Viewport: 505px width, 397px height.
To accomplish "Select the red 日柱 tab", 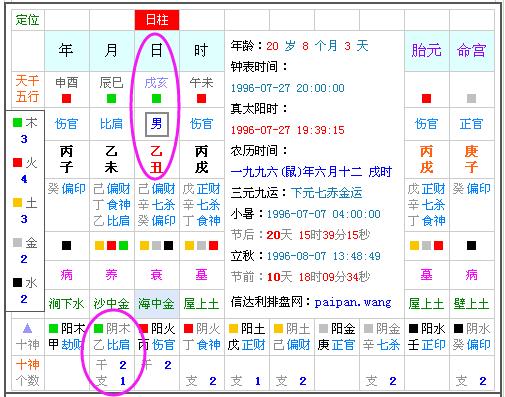I will (x=157, y=20).
